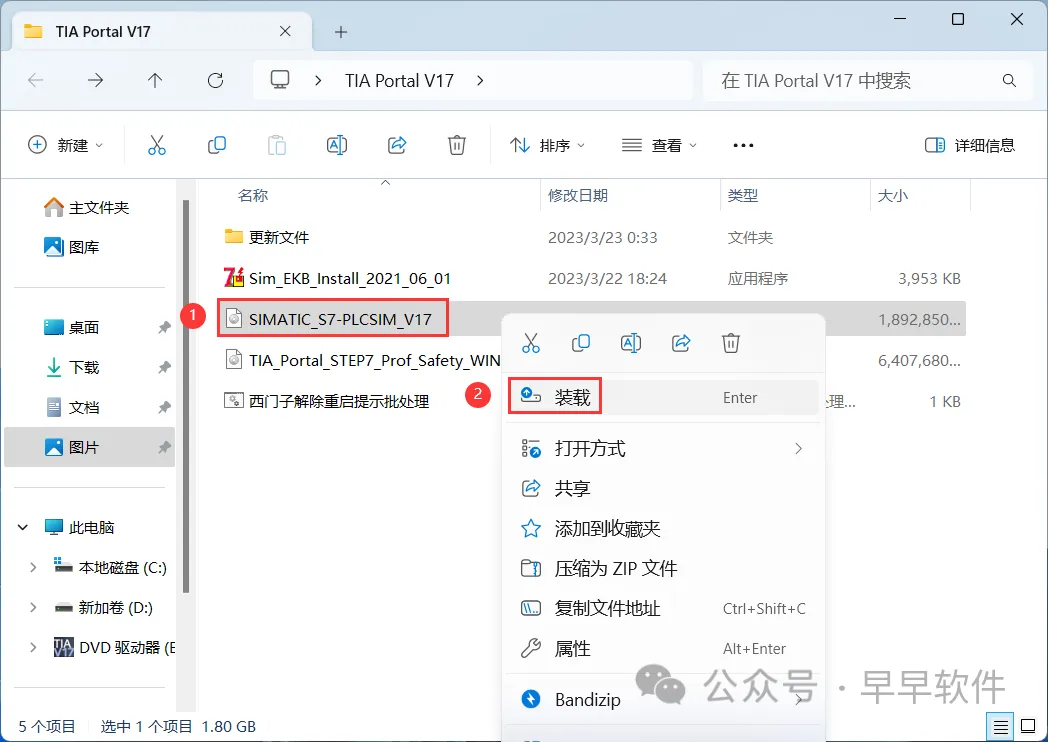
Task: Go forward with the right arrow
Action: (x=96, y=81)
